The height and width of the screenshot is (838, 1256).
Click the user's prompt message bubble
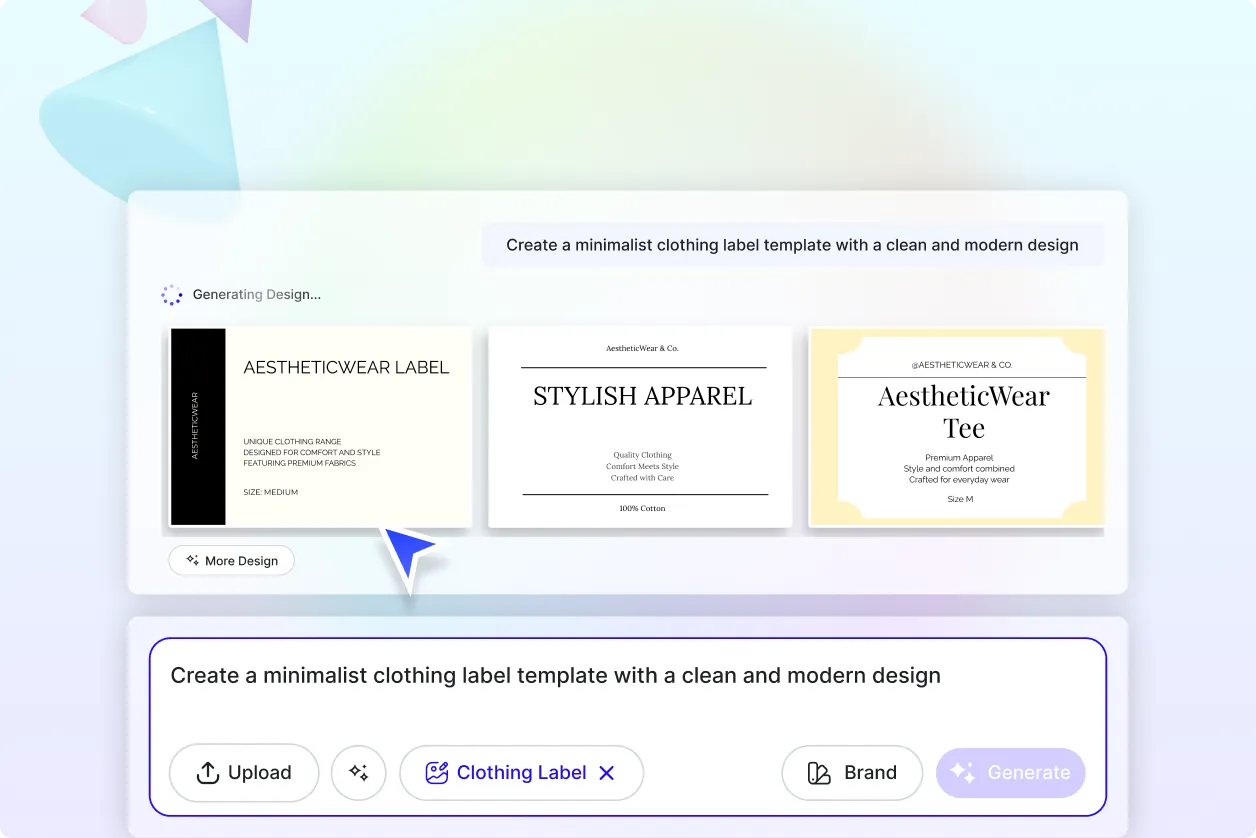(792, 244)
